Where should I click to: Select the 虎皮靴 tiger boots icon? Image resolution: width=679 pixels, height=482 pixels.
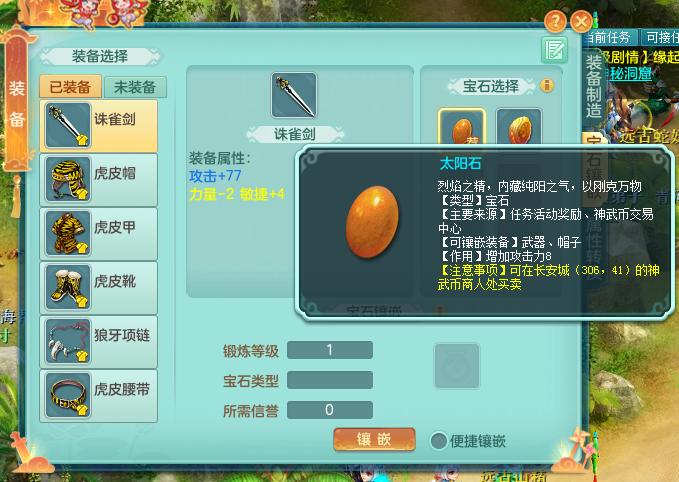tap(68, 287)
